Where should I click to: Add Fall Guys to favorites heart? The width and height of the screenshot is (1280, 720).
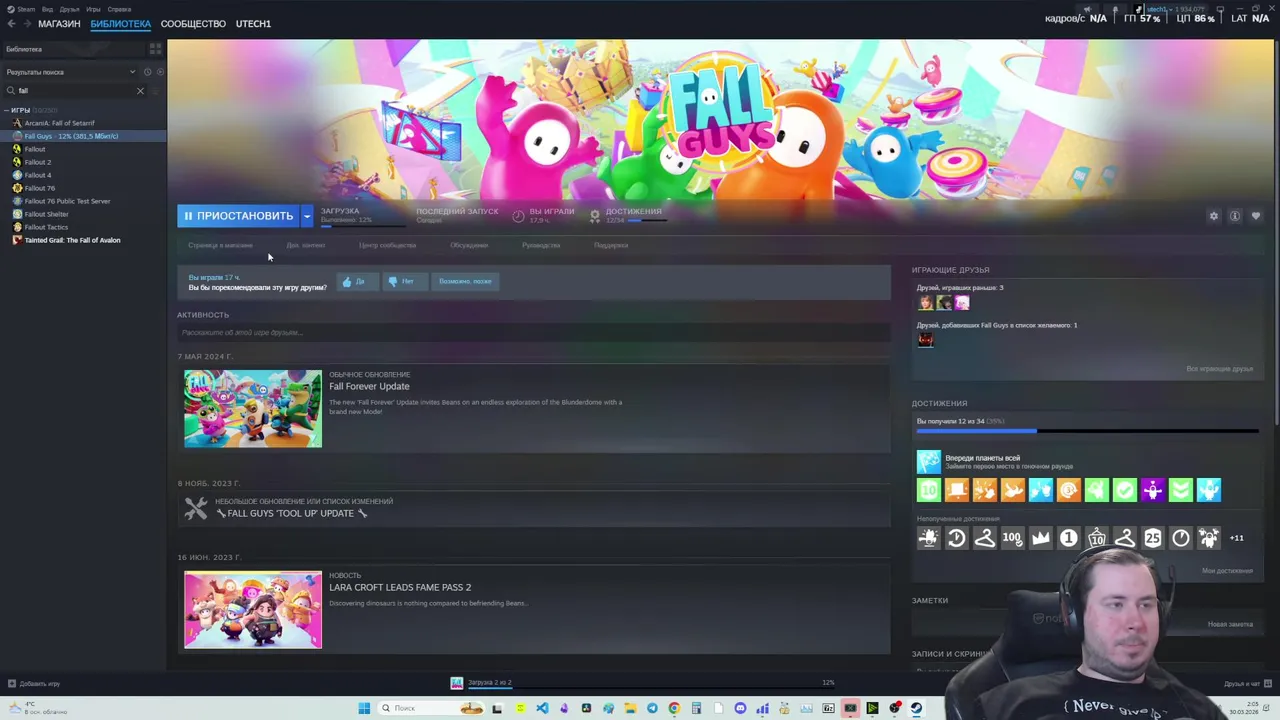click(1256, 216)
